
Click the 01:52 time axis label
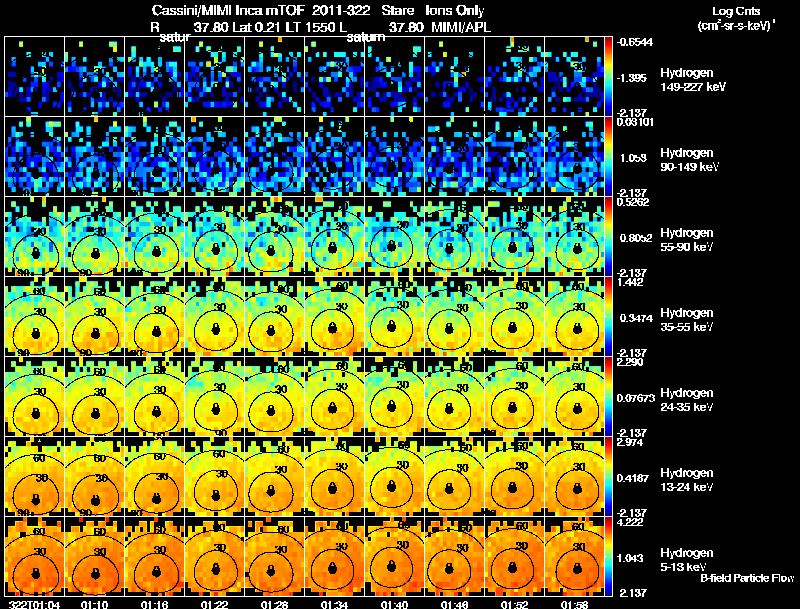[x=514, y=604]
